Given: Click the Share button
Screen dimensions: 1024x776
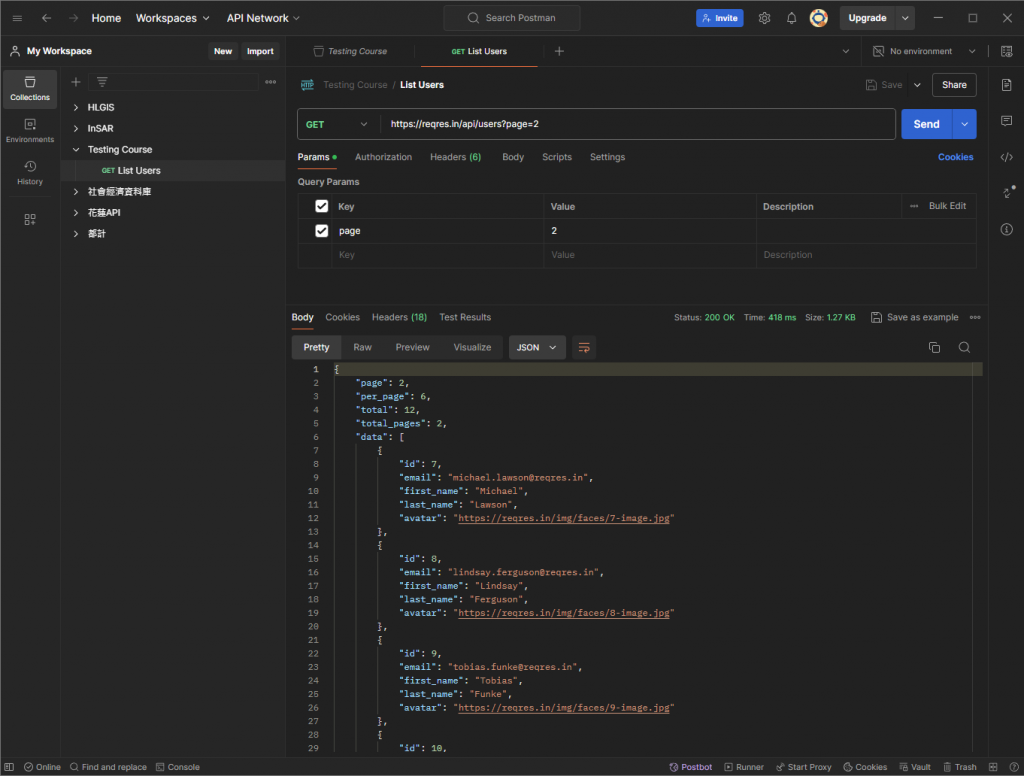Looking at the screenshot, I should [954, 85].
